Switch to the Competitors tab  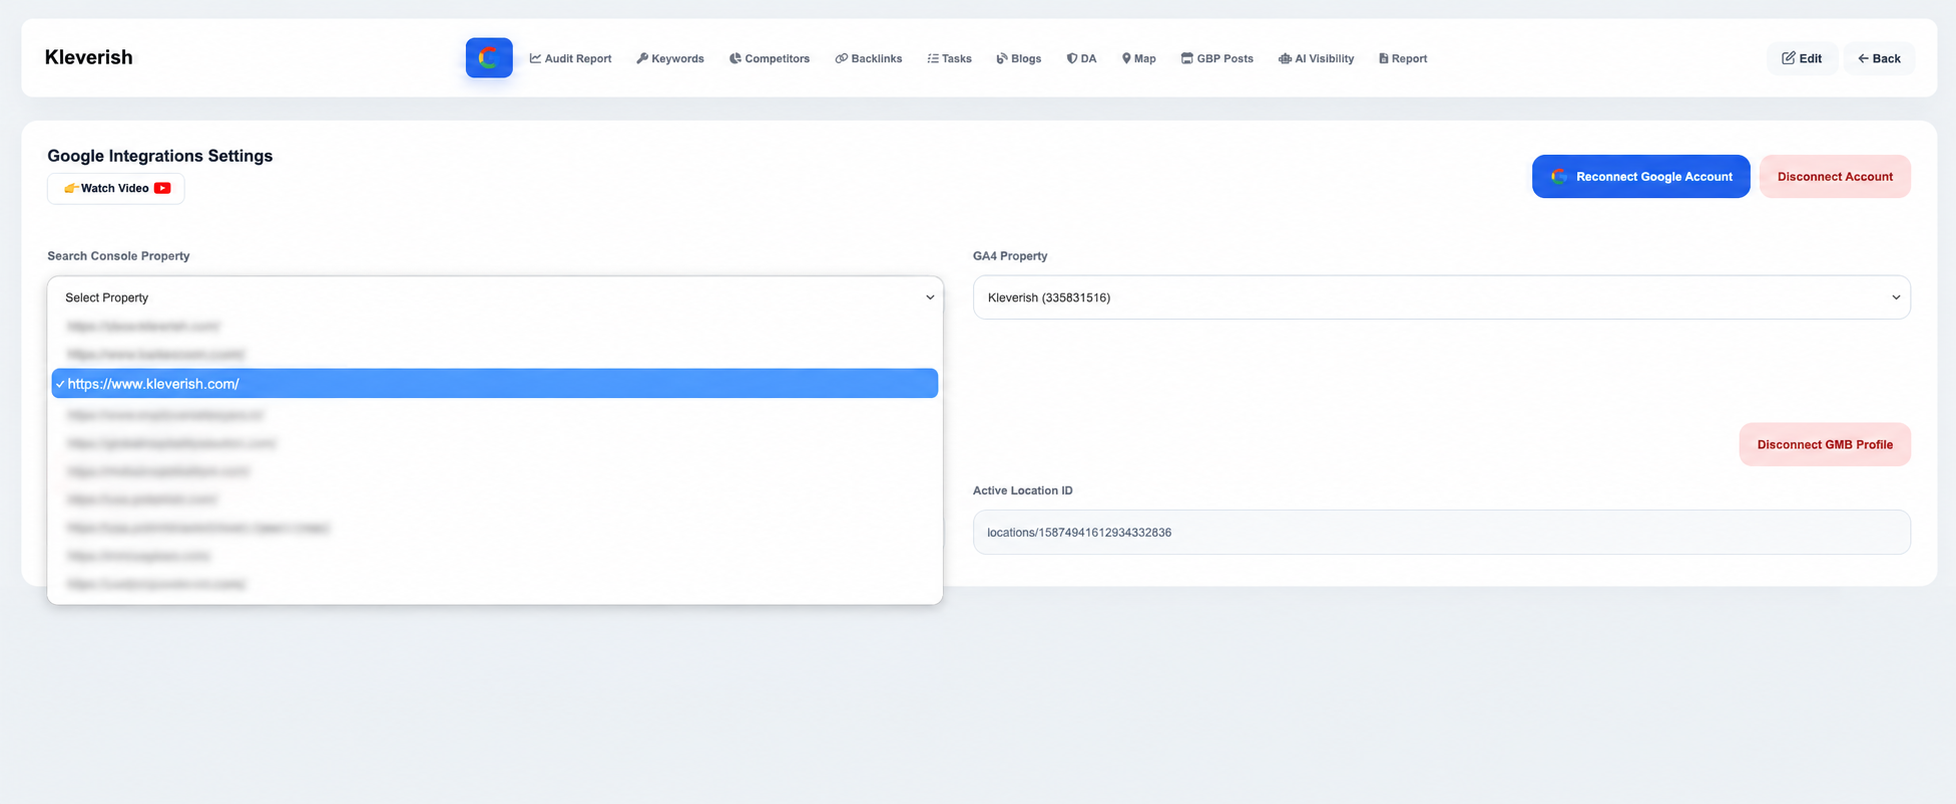pyautogui.click(x=769, y=59)
